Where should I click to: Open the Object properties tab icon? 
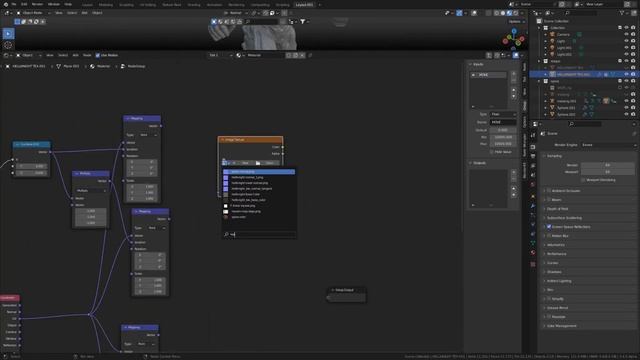(x=533, y=196)
